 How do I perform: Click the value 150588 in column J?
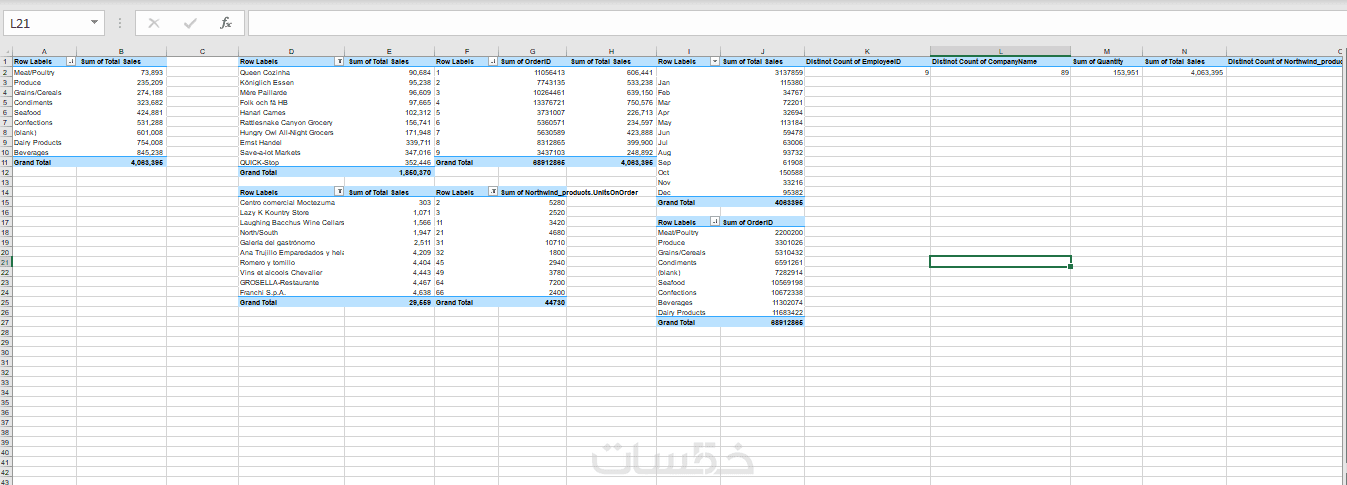[x=762, y=172]
